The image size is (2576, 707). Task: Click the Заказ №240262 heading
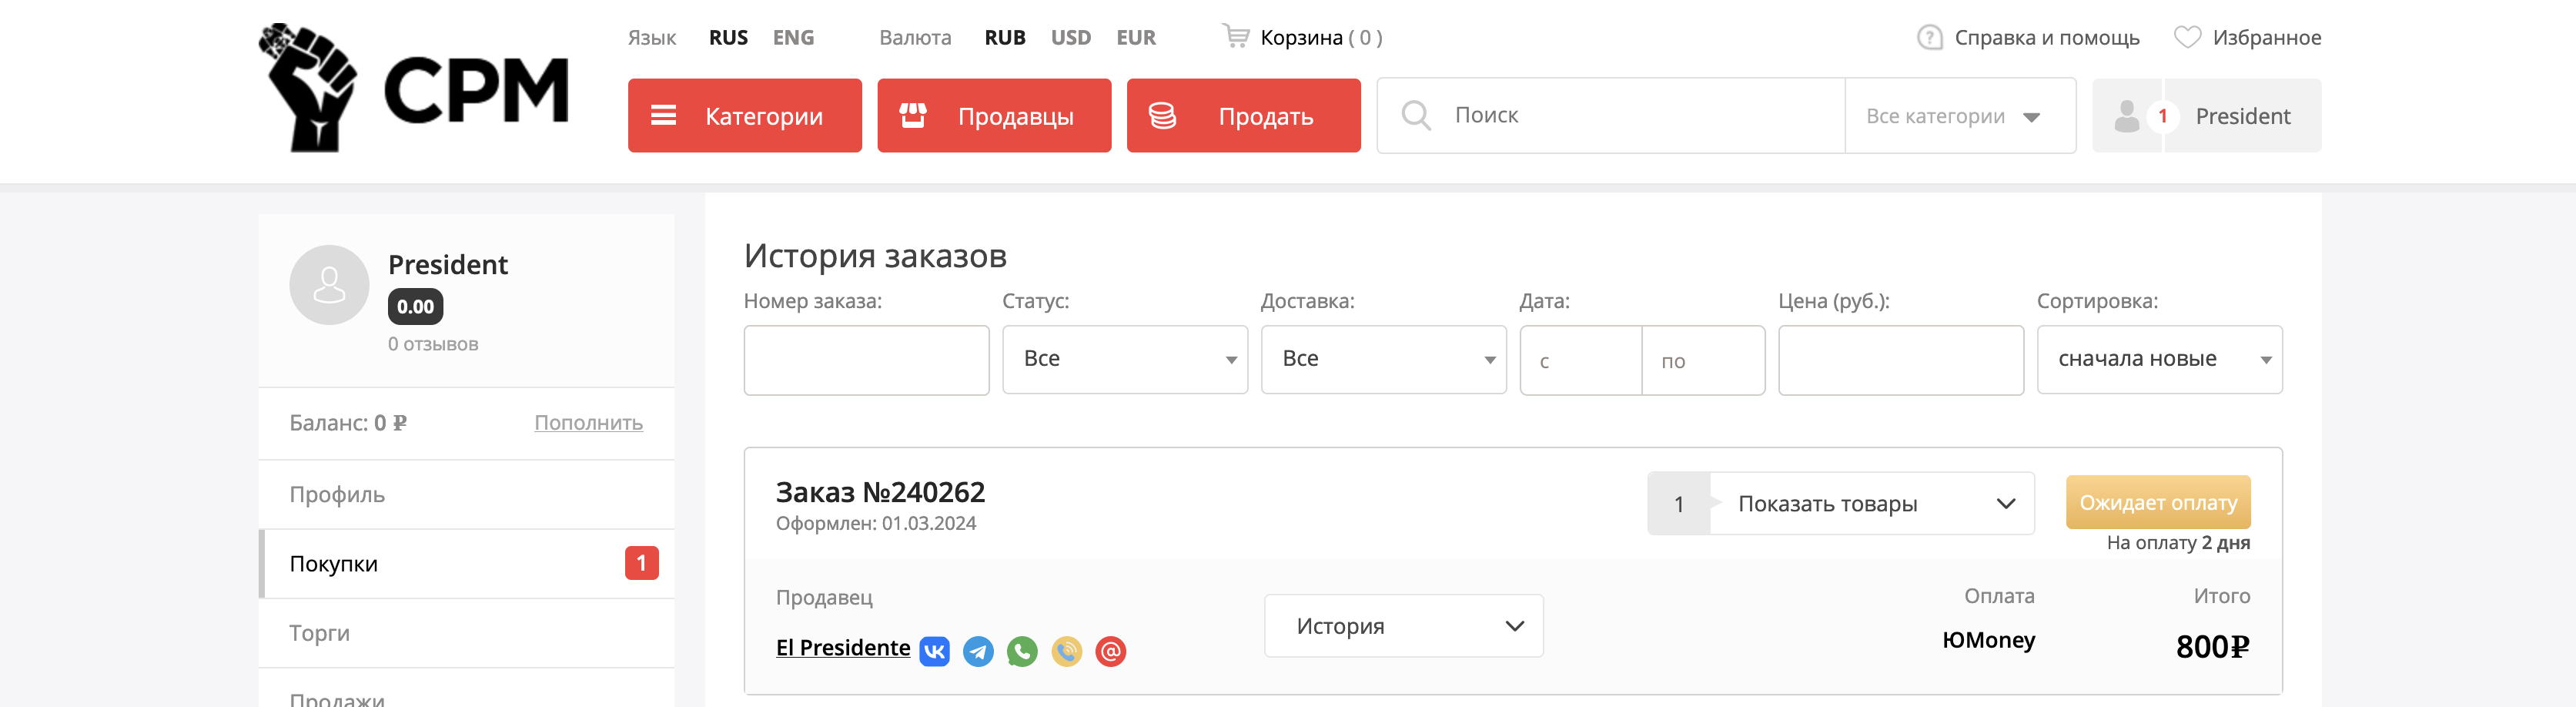(x=880, y=492)
